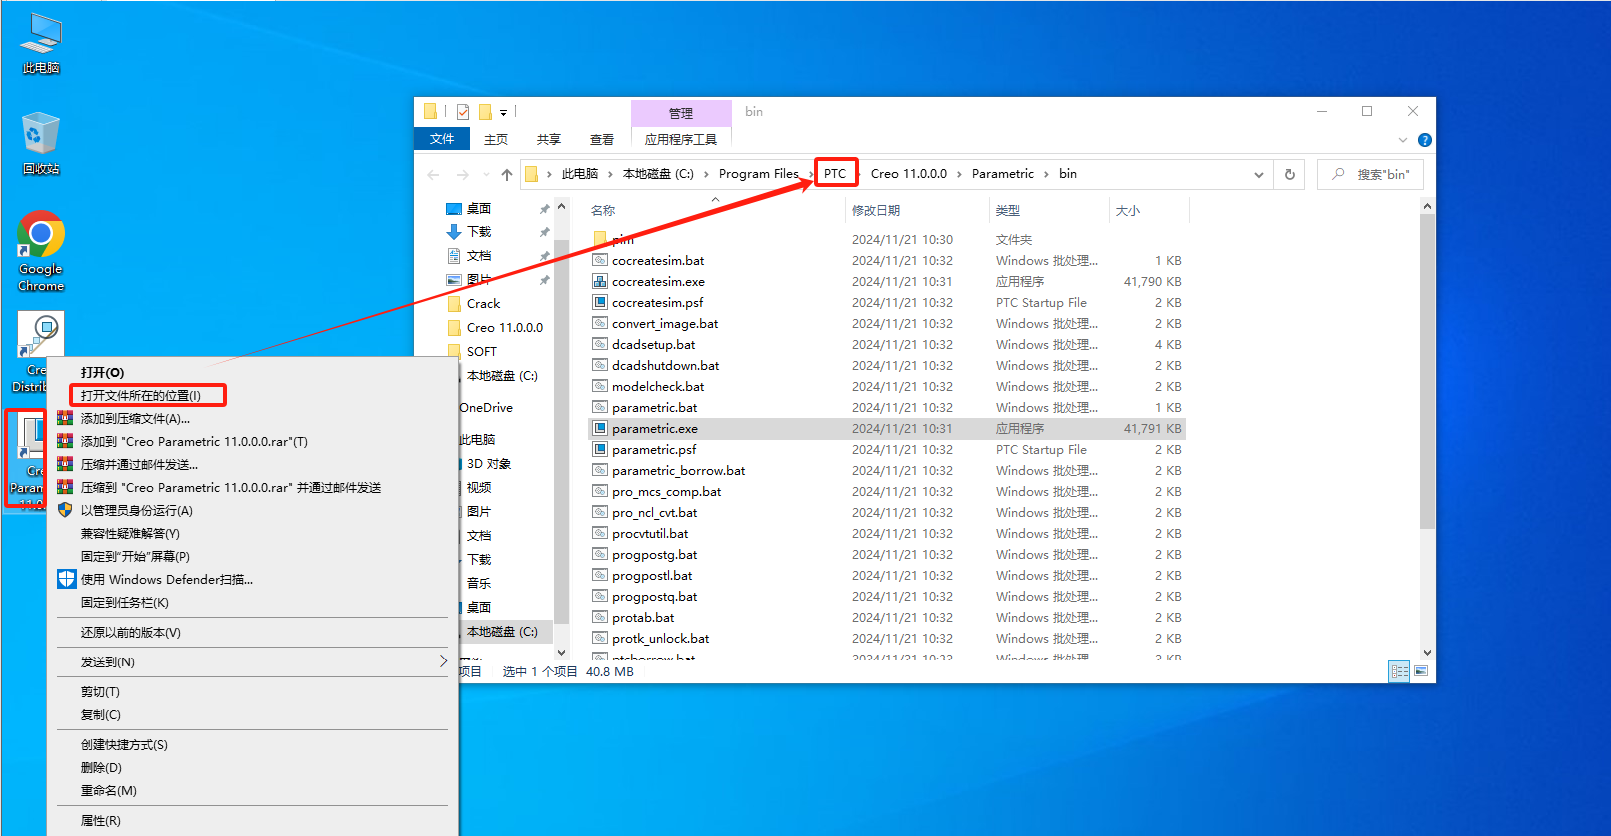Click the 桌面 desktop icon in Quick access
Viewport: 1611px width, 836px height.
tap(454, 208)
